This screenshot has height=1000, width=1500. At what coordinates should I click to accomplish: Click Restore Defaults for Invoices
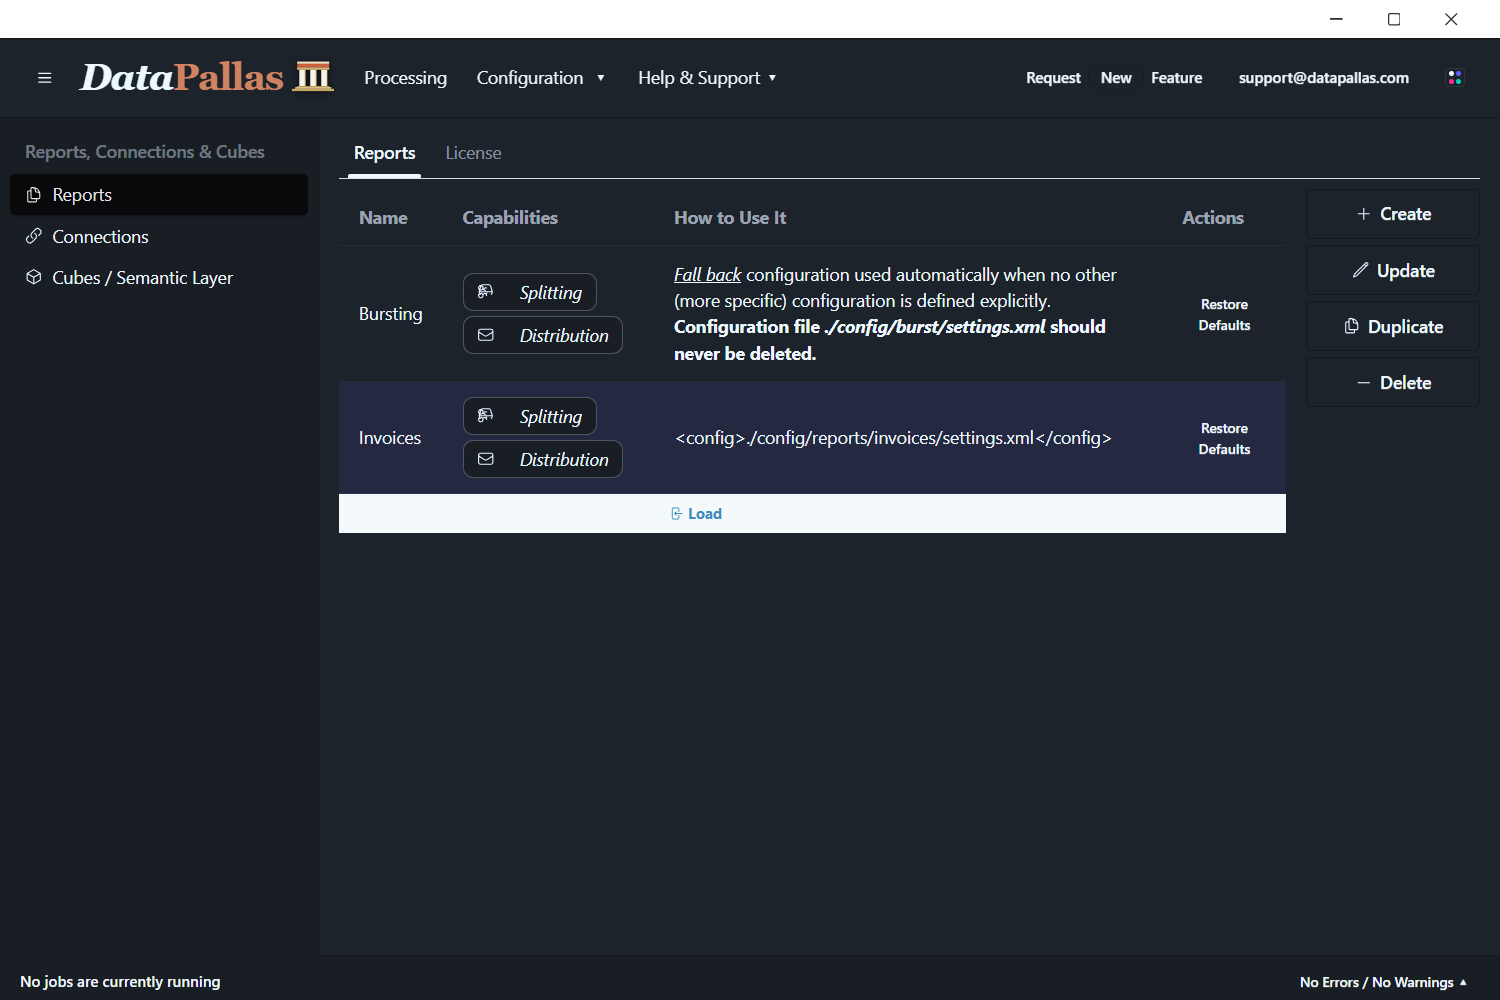1224,438
